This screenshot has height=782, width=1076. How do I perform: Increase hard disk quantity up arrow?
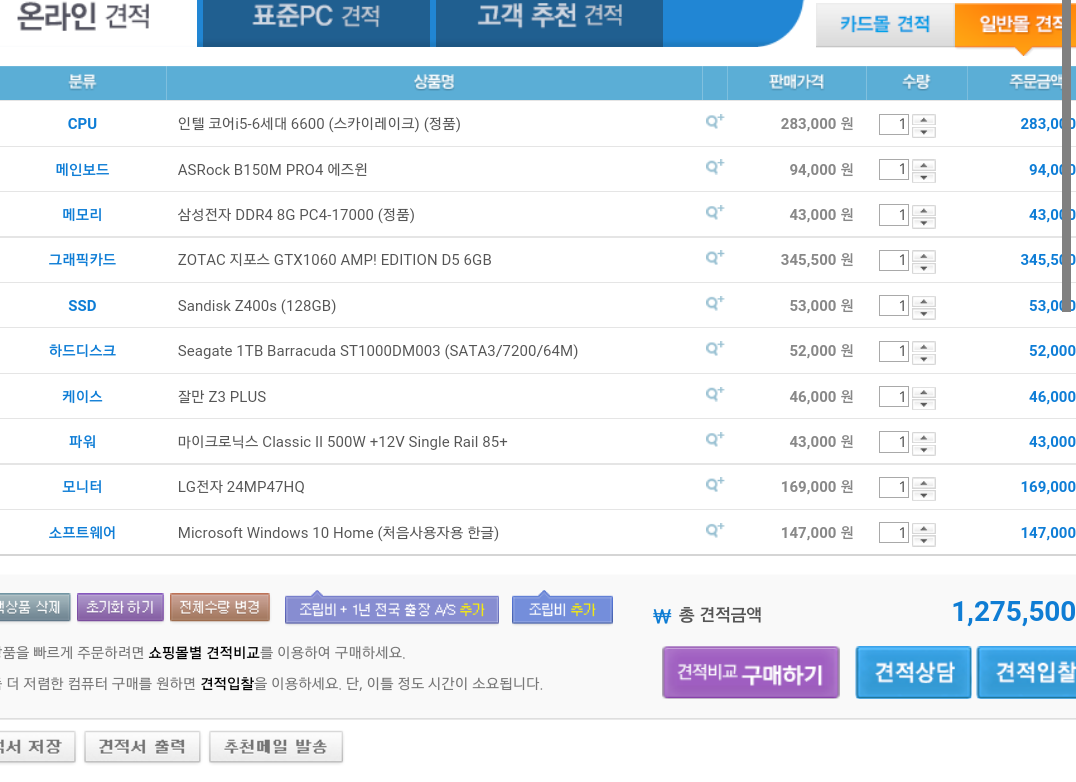pos(924,346)
